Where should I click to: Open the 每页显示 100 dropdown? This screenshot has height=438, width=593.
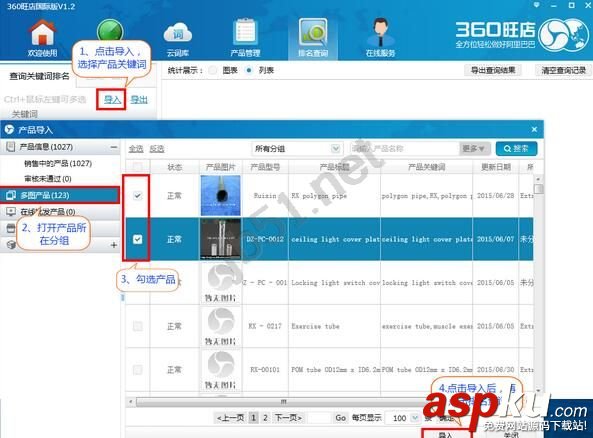(x=403, y=418)
